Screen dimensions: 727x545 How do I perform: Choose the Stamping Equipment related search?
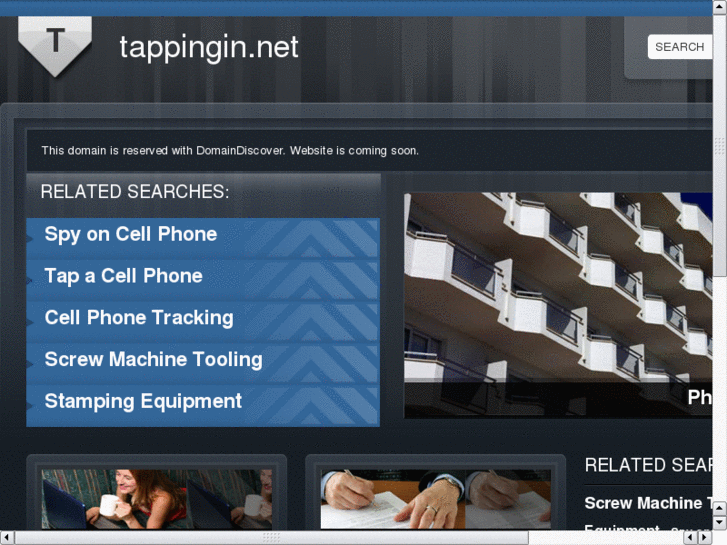(143, 401)
